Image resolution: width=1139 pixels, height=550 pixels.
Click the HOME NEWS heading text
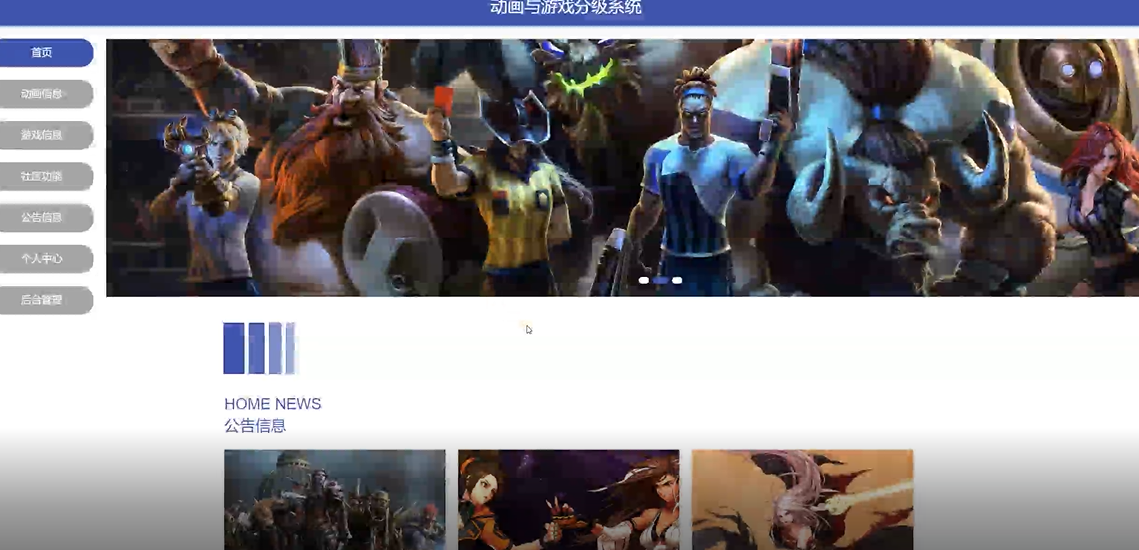pyautogui.click(x=272, y=404)
